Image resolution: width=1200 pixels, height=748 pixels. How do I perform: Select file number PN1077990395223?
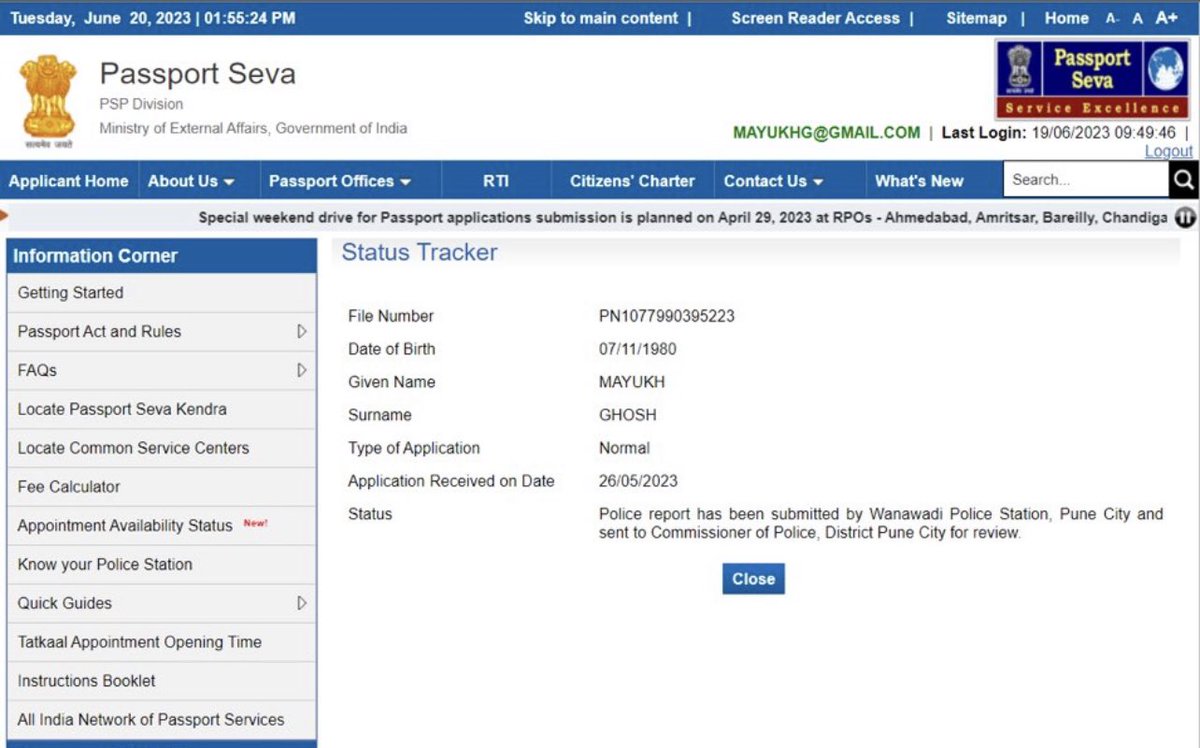point(666,316)
